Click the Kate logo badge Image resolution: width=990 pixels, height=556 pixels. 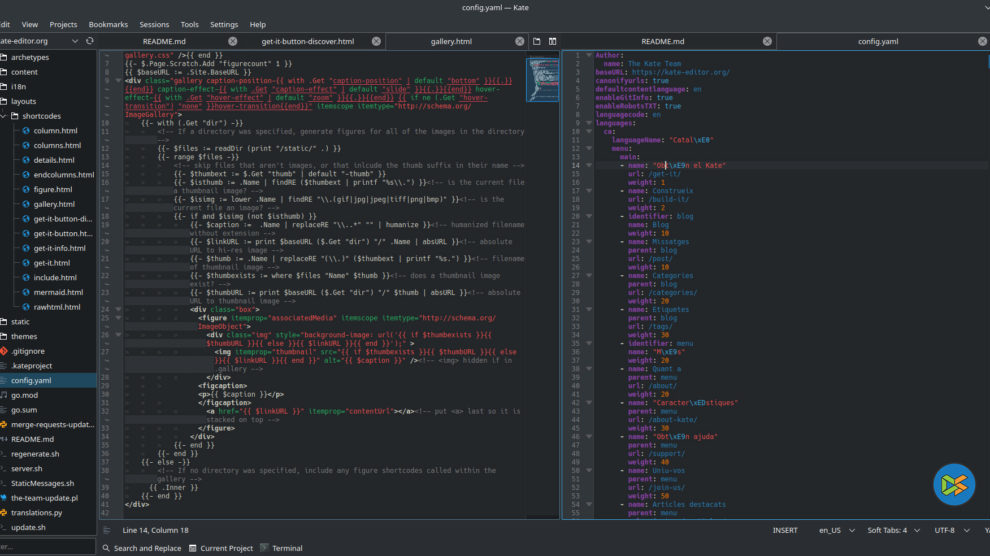pos(953,485)
